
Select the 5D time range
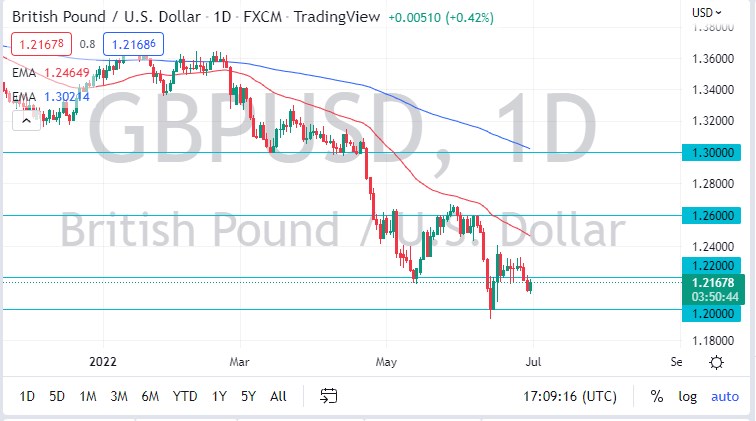[x=57, y=396]
